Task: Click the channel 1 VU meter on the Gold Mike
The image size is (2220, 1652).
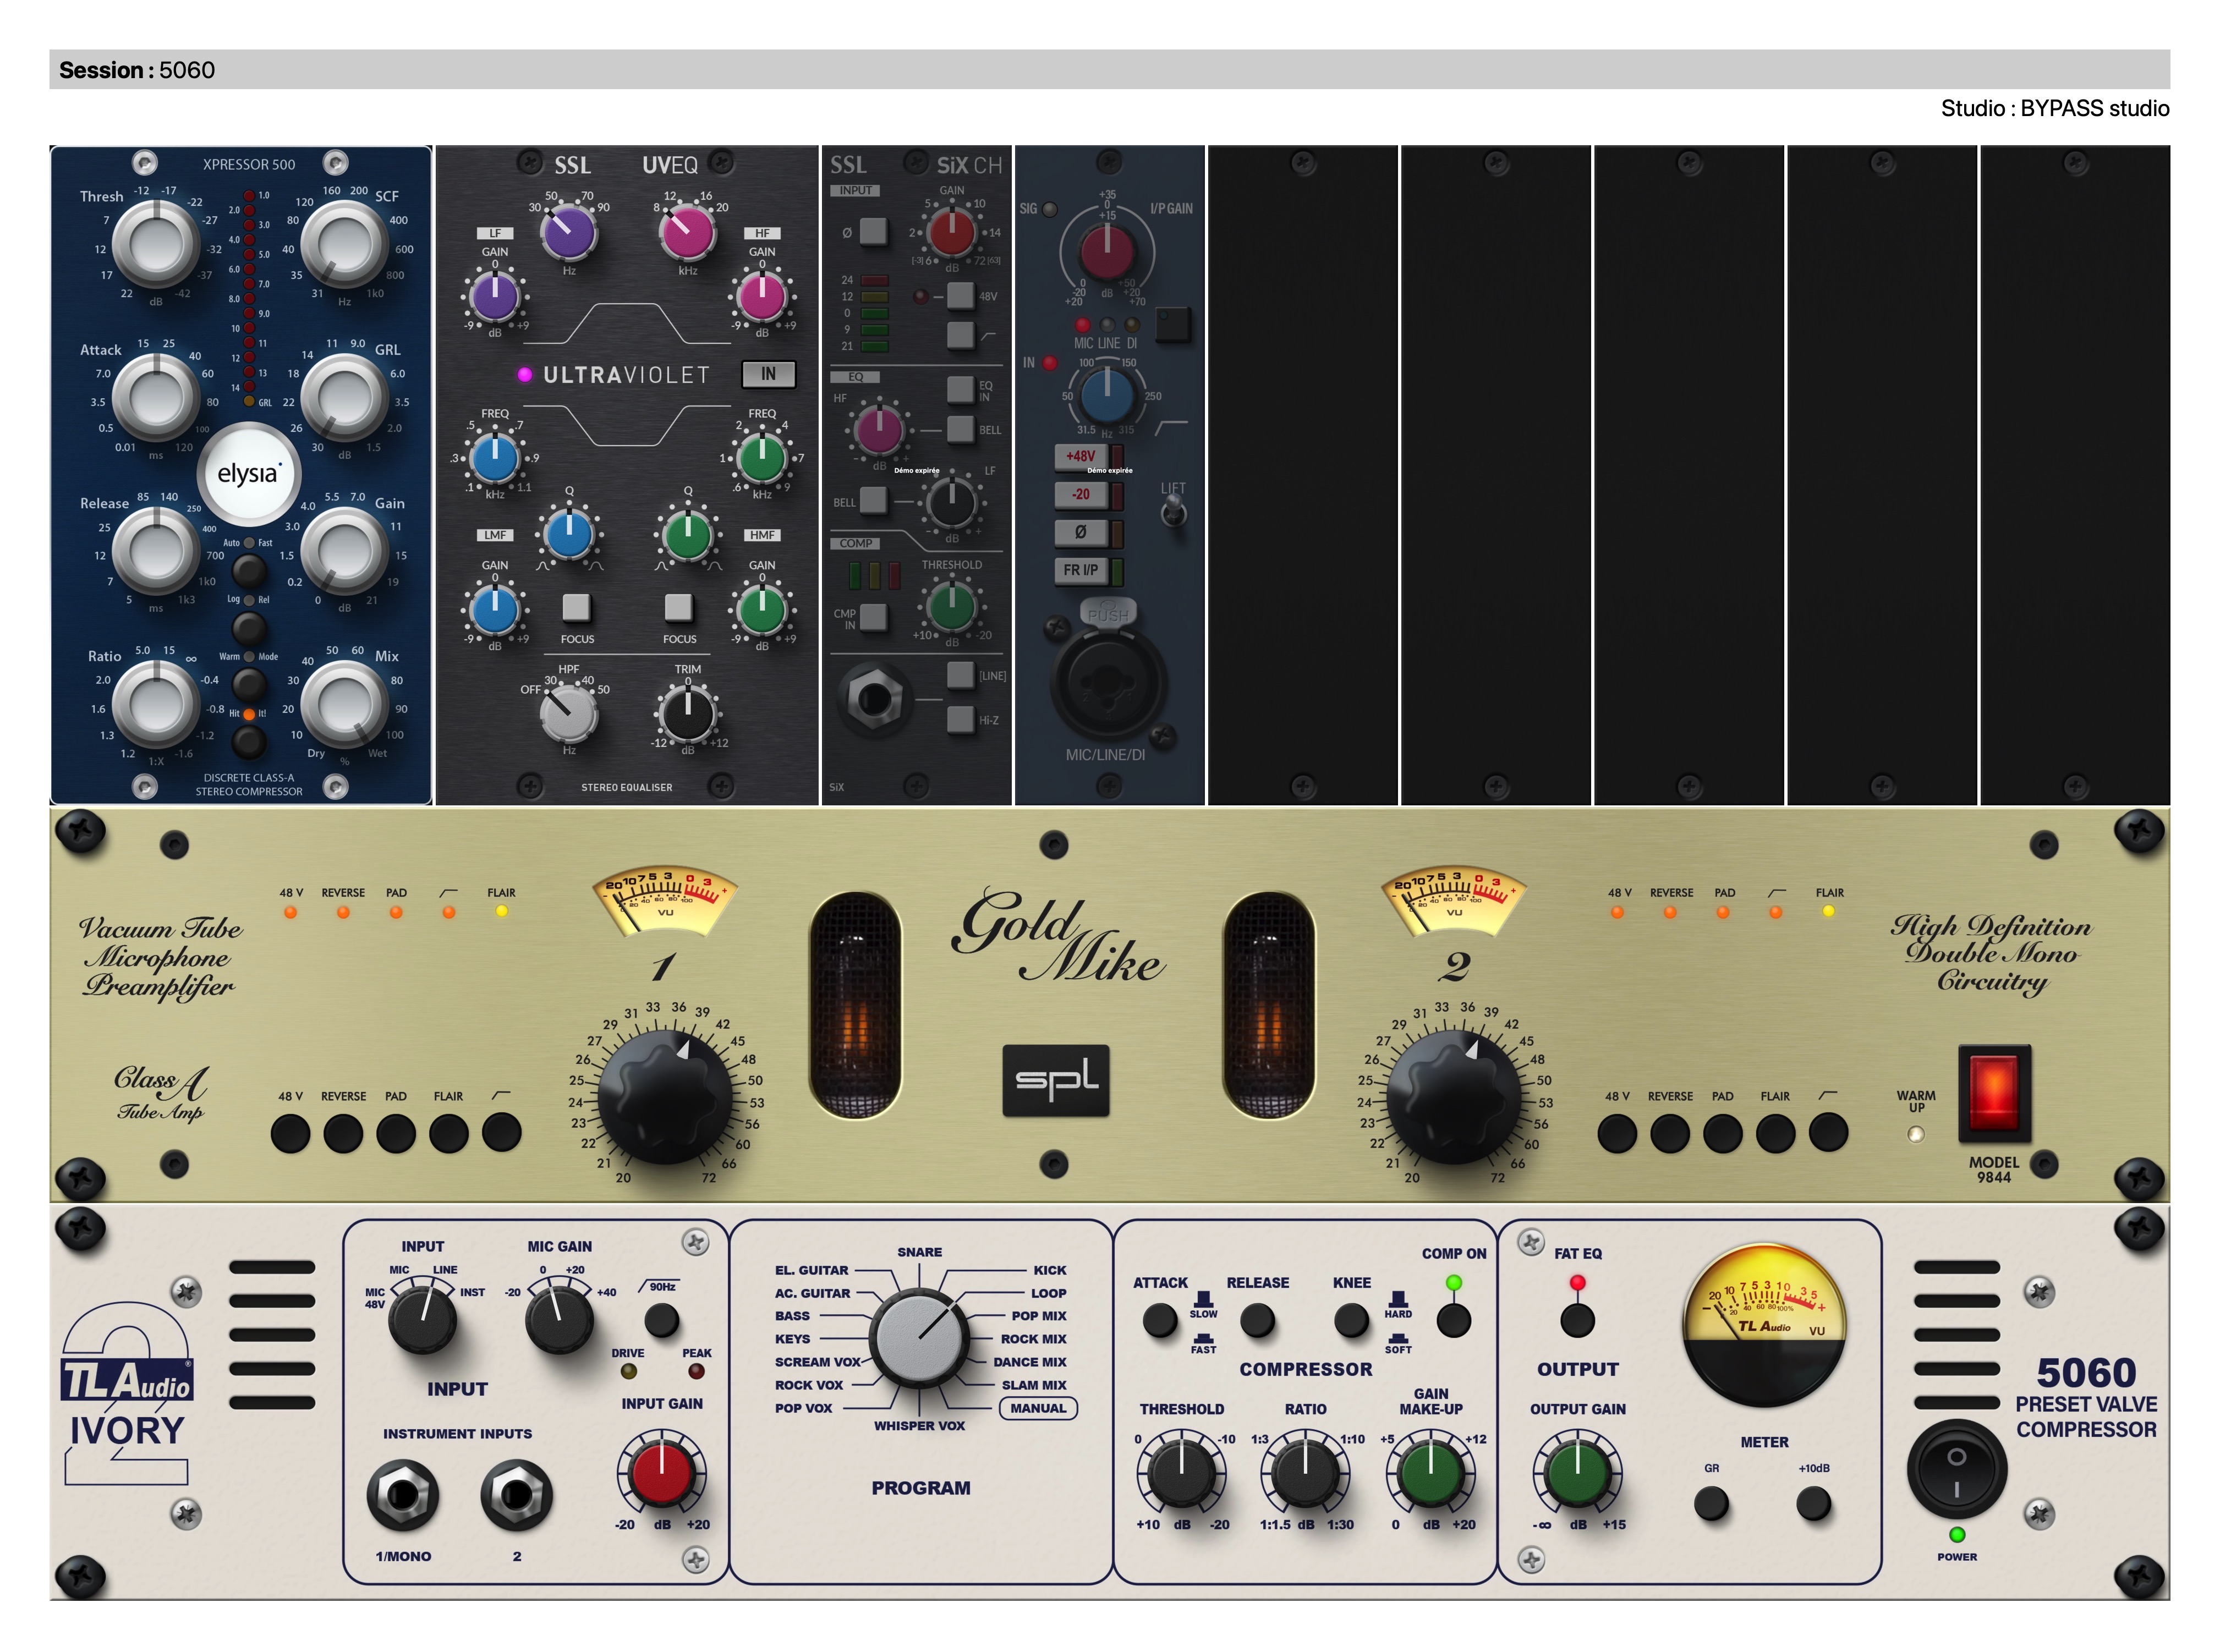Action: coord(665,900)
